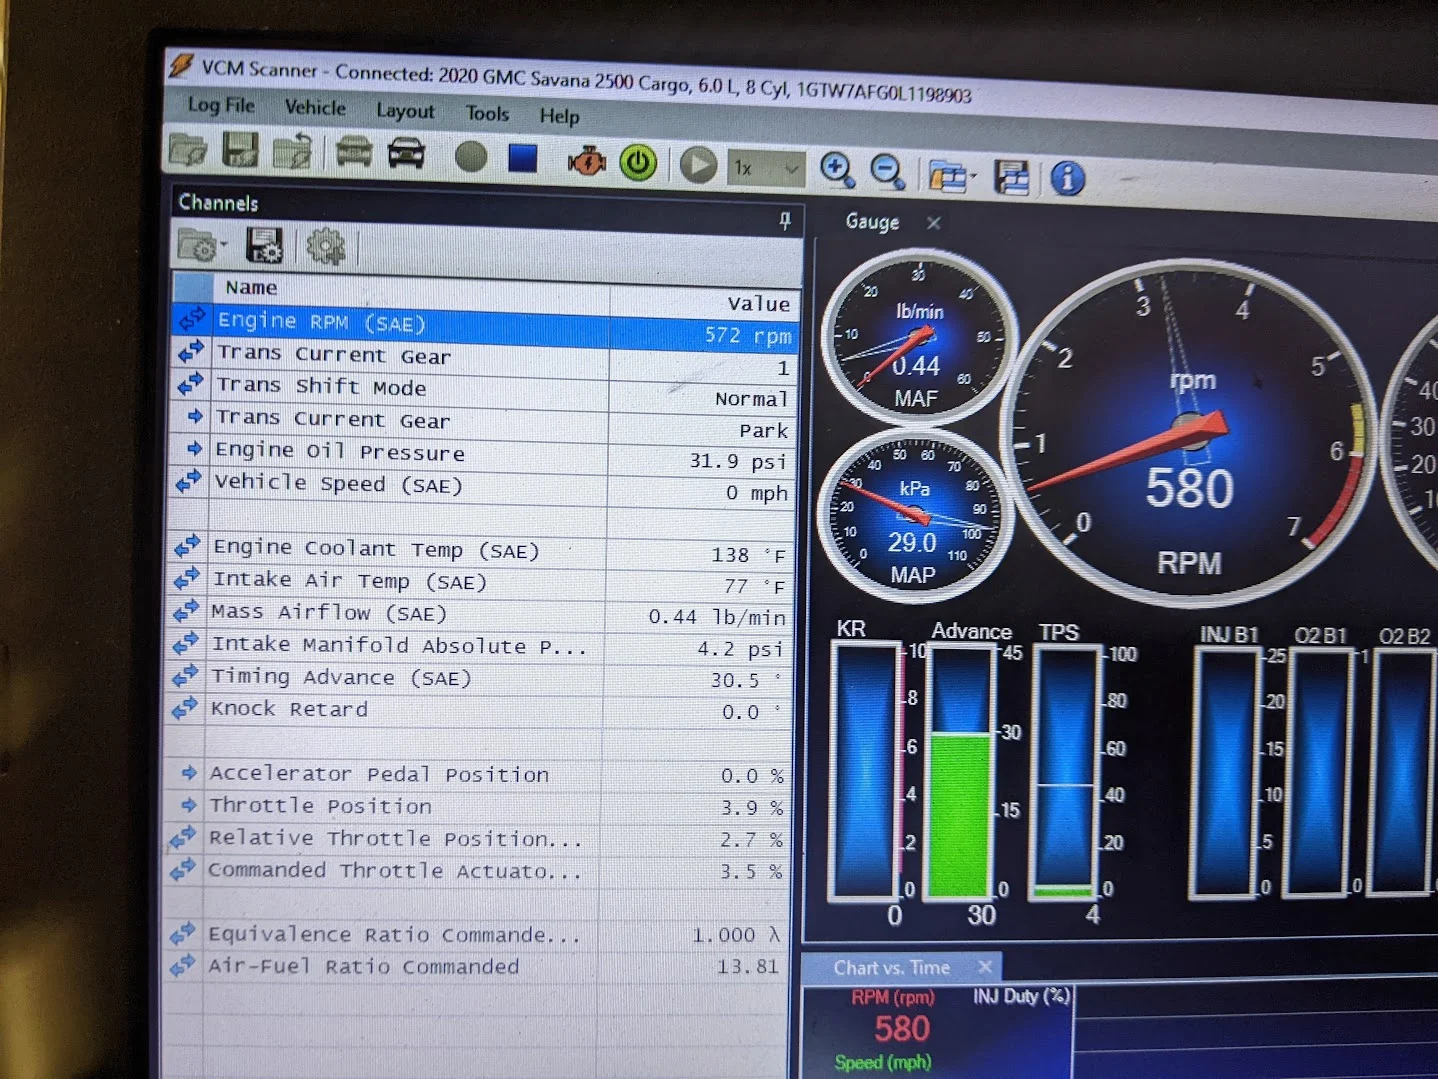
Task: Click the TPS bar gauge
Action: tap(1065, 772)
